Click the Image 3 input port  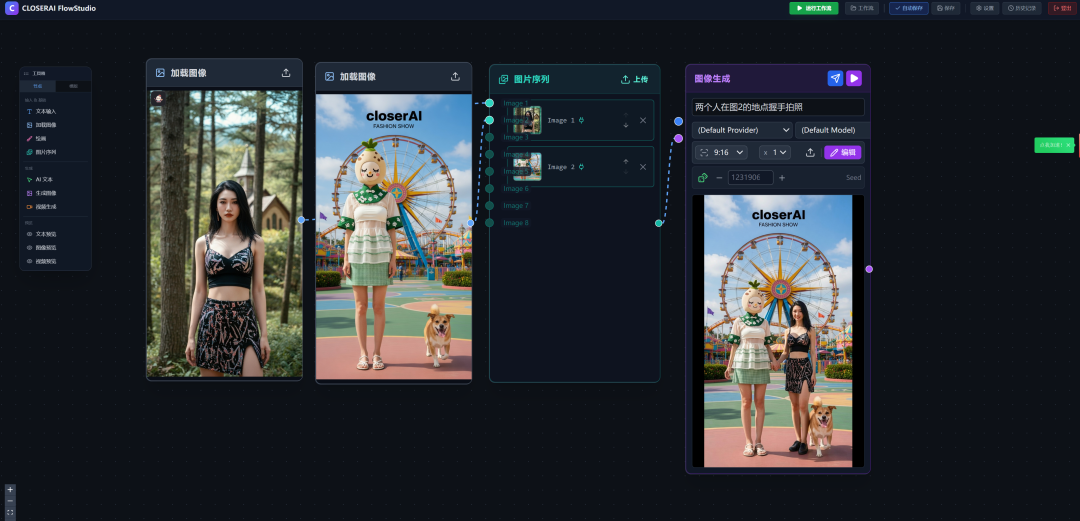coord(489,137)
